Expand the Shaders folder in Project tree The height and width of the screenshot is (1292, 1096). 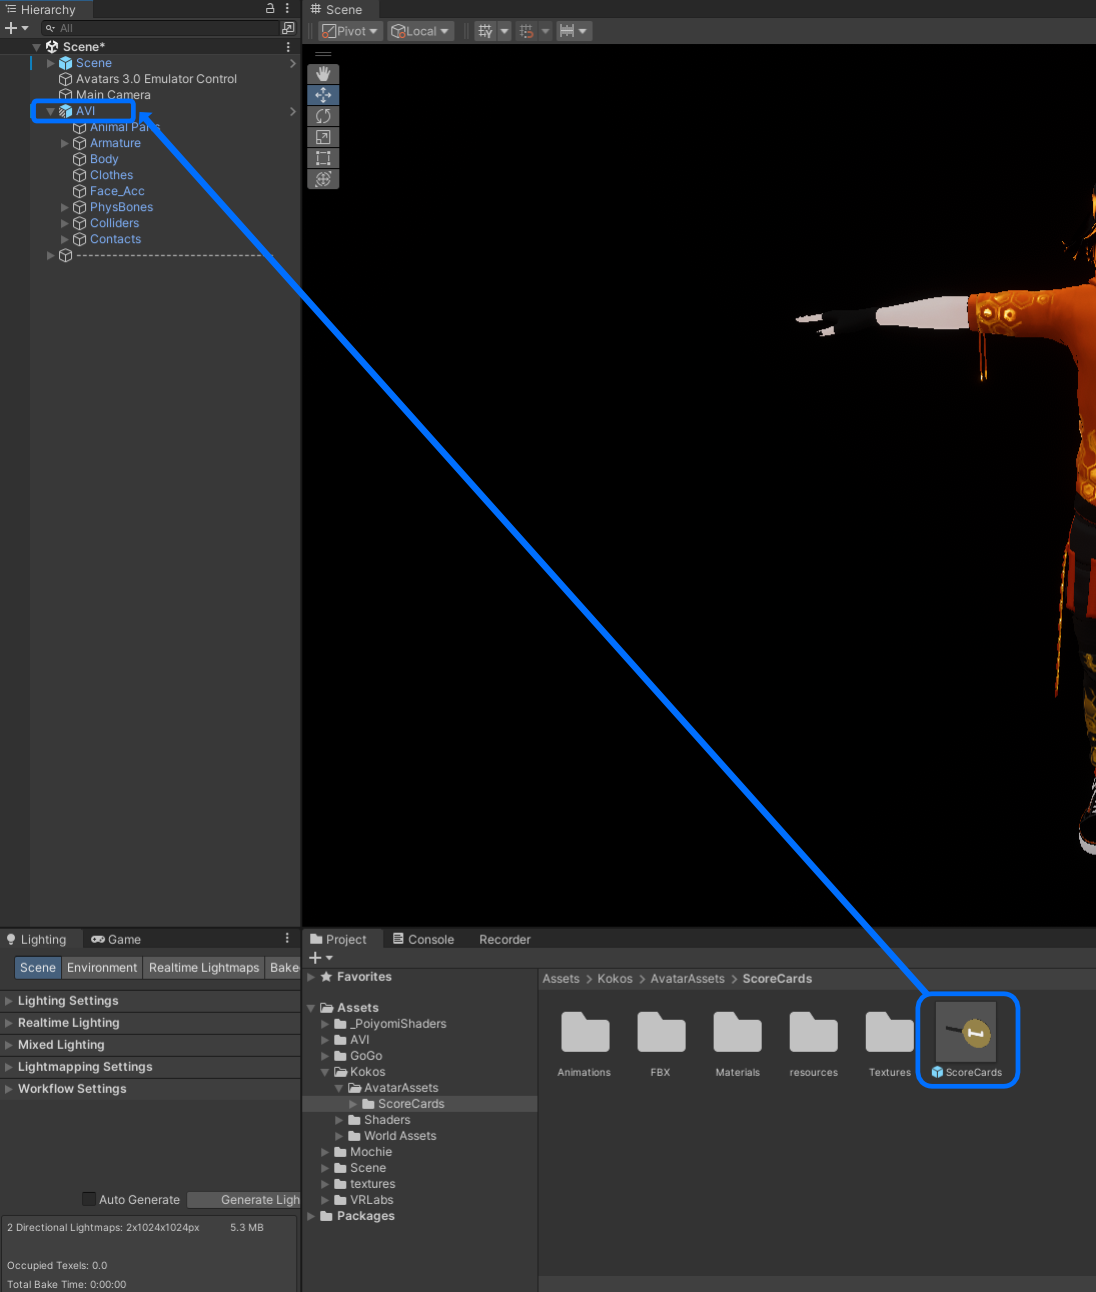click(x=339, y=1120)
